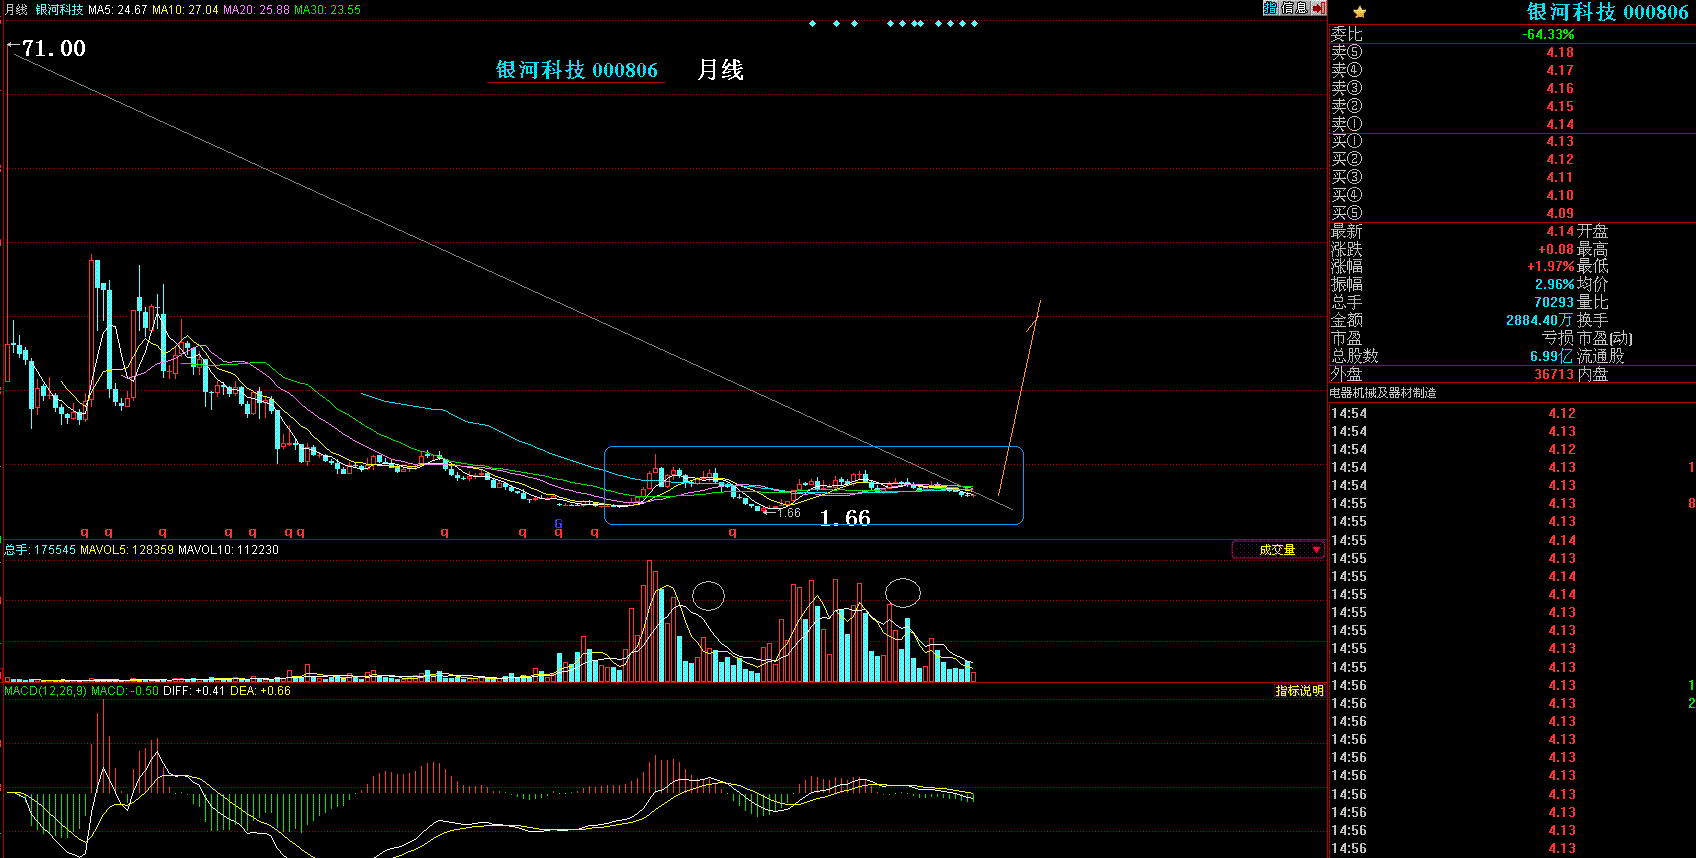Click the 银河科技 000806 title in quote panel
The height and width of the screenshot is (858, 1696).
[1607, 12]
